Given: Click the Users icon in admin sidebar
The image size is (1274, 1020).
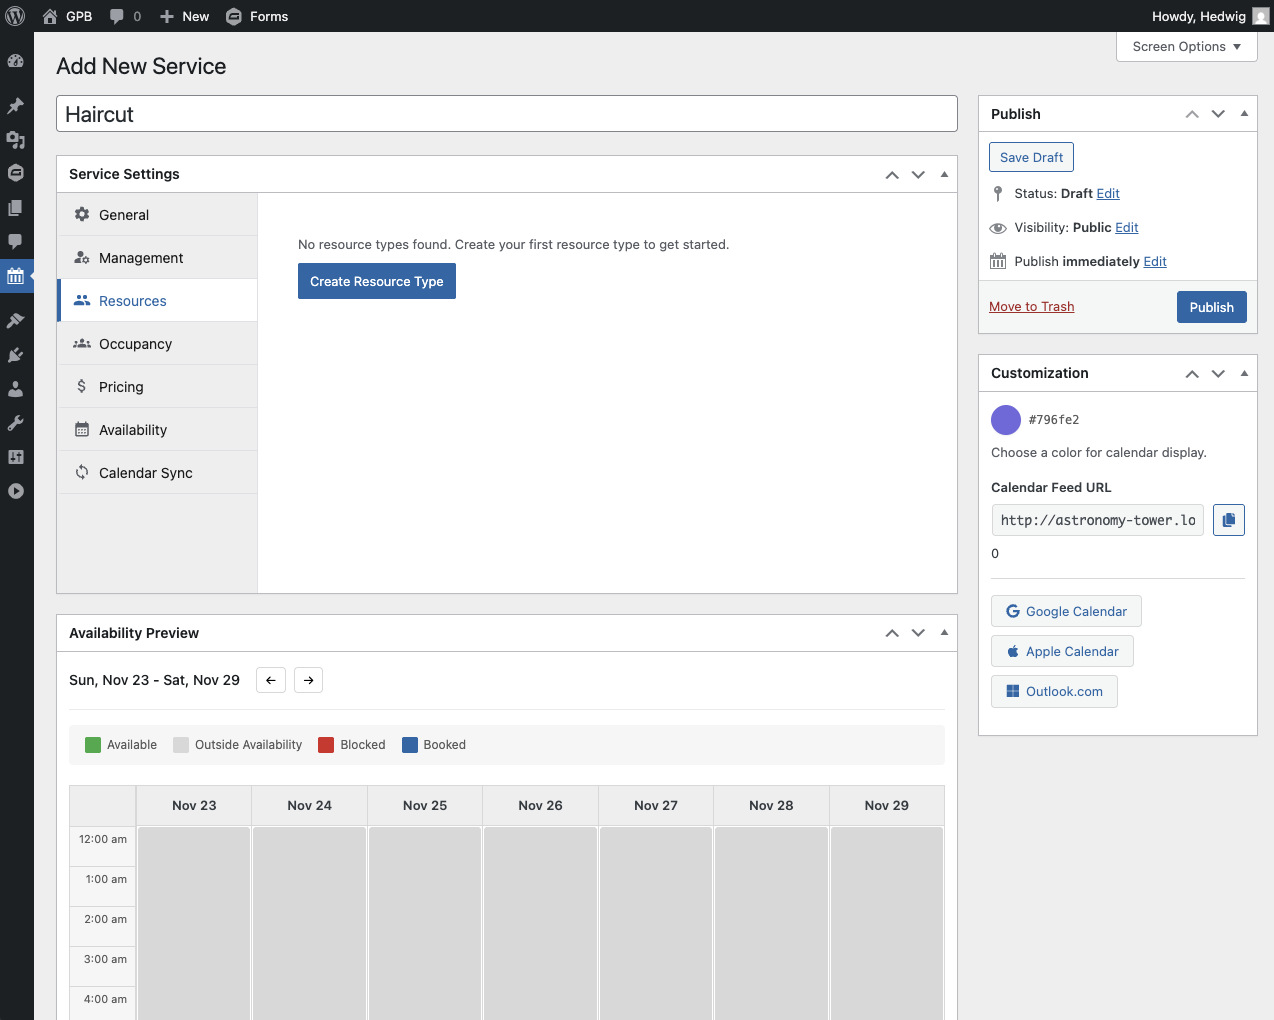Looking at the screenshot, I should pos(16,389).
